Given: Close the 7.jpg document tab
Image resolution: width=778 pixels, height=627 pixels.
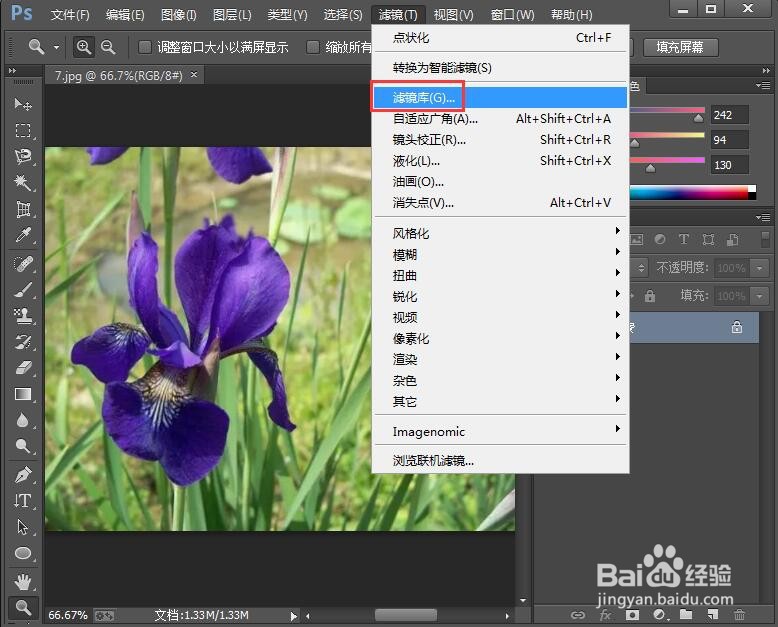Looking at the screenshot, I should click(x=194, y=74).
